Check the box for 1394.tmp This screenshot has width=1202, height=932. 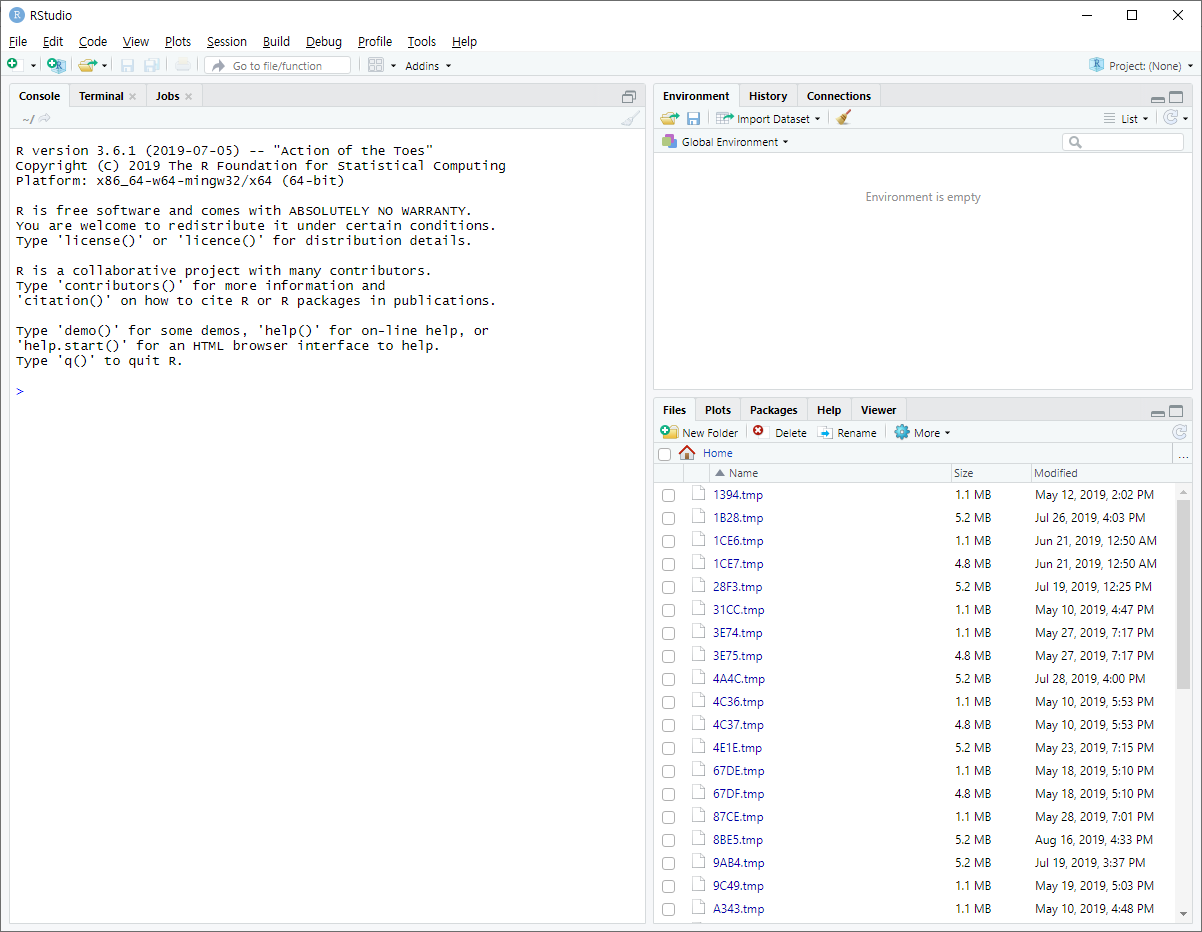[668, 495]
